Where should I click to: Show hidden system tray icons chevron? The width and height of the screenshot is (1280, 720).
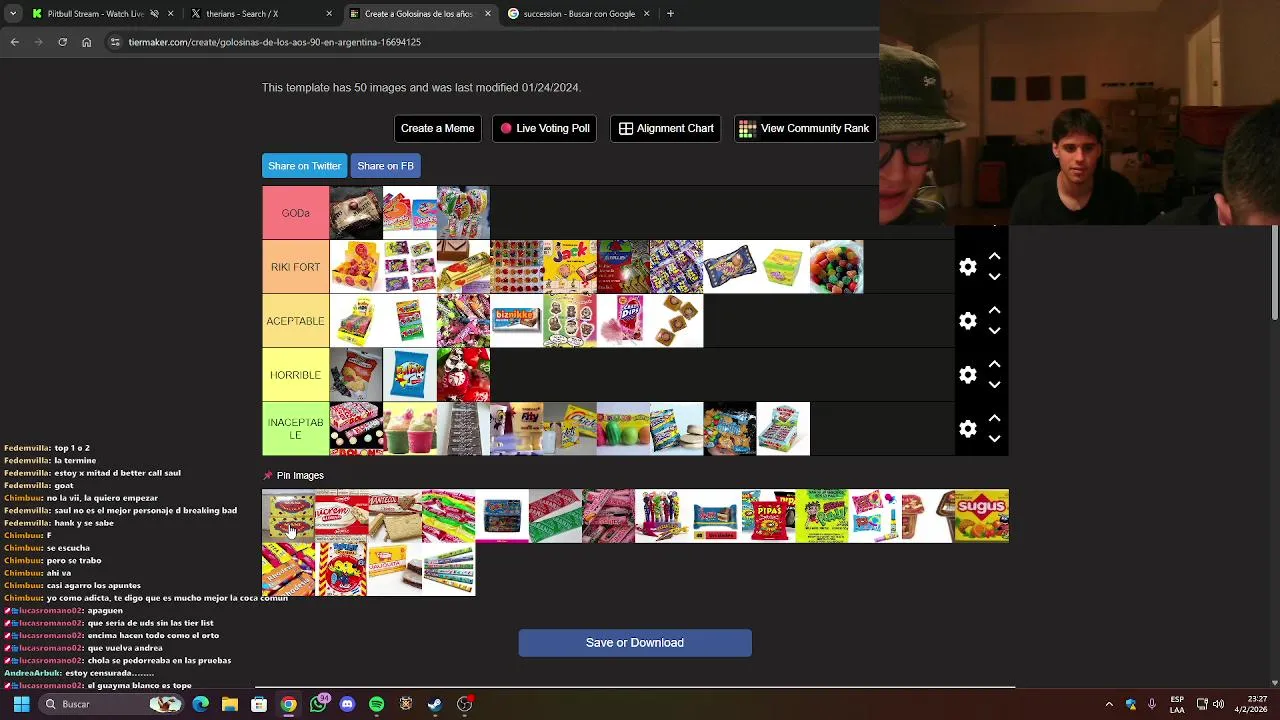[1108, 704]
